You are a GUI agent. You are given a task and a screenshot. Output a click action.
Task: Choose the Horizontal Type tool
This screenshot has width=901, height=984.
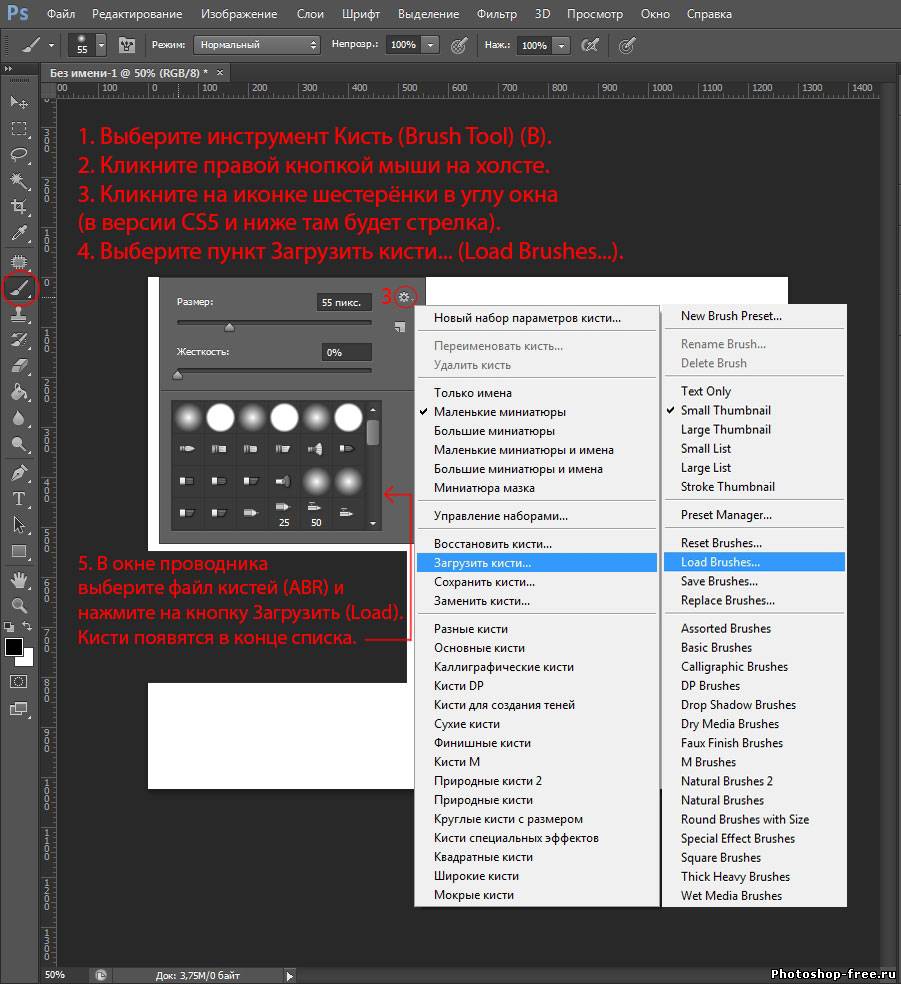tap(18, 498)
